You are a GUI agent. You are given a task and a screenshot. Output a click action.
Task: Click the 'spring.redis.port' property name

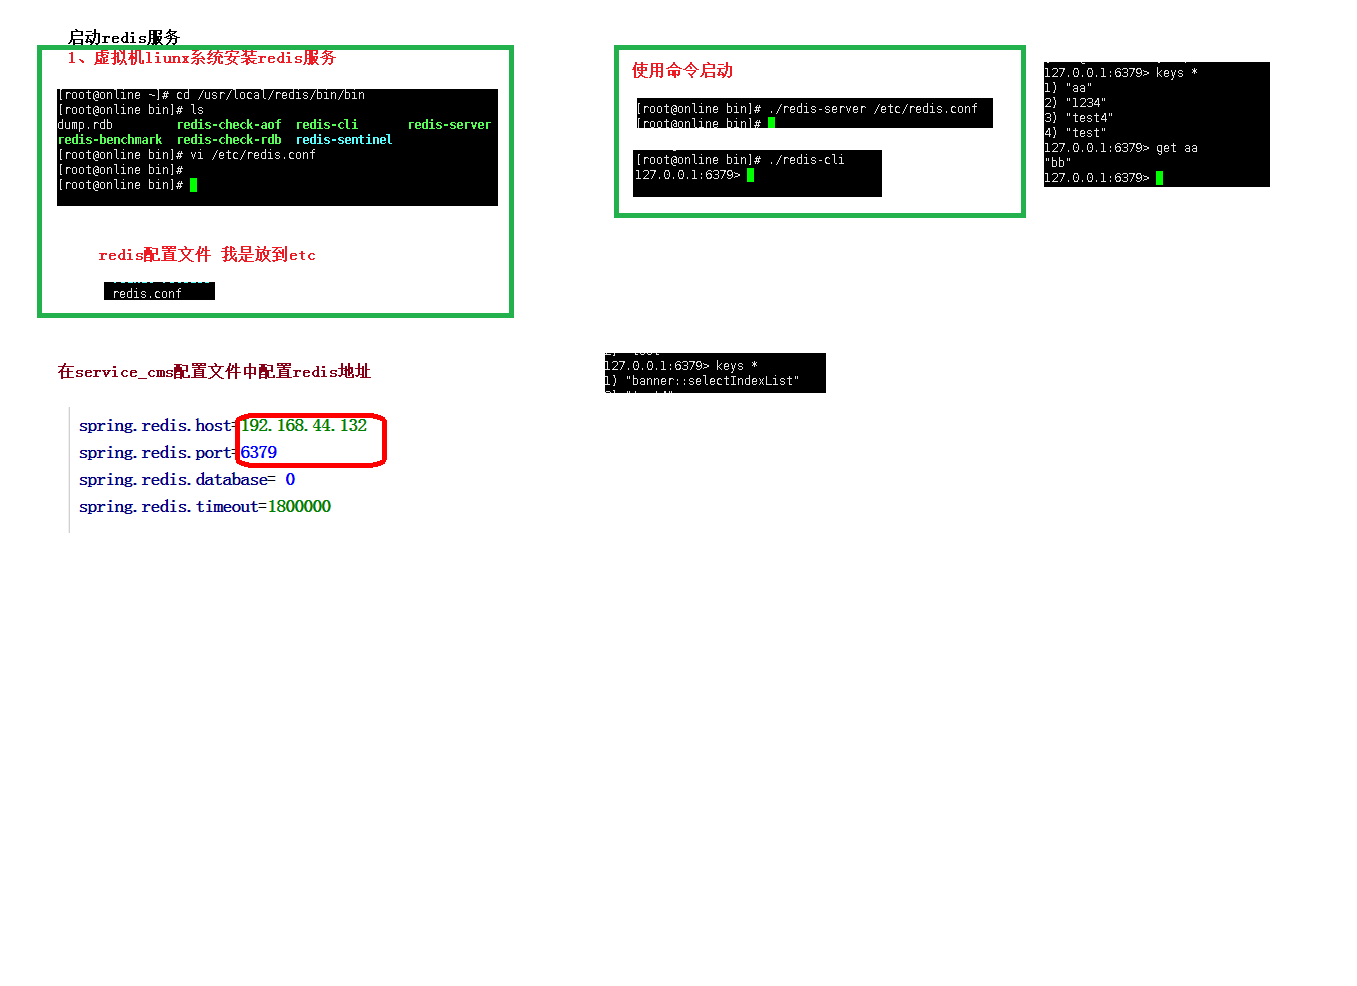point(155,453)
